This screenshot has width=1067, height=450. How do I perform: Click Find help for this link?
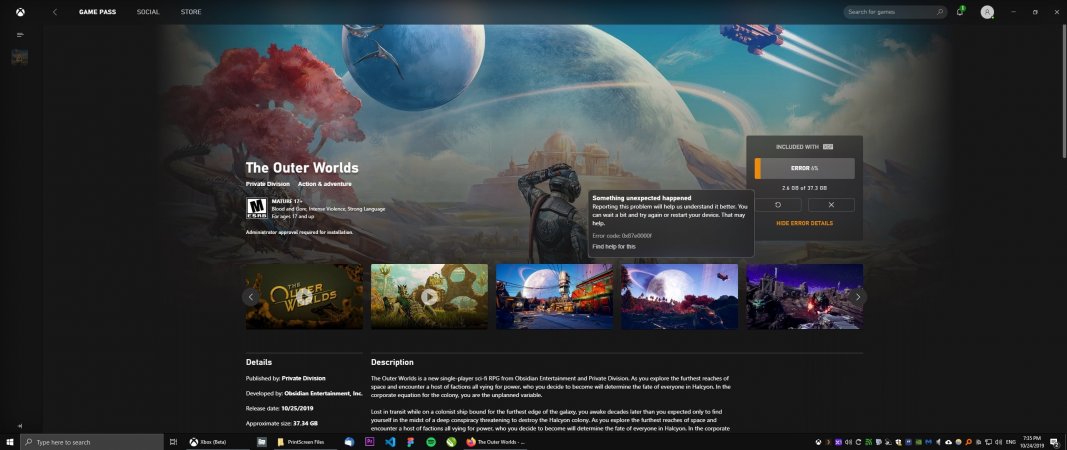coord(614,246)
